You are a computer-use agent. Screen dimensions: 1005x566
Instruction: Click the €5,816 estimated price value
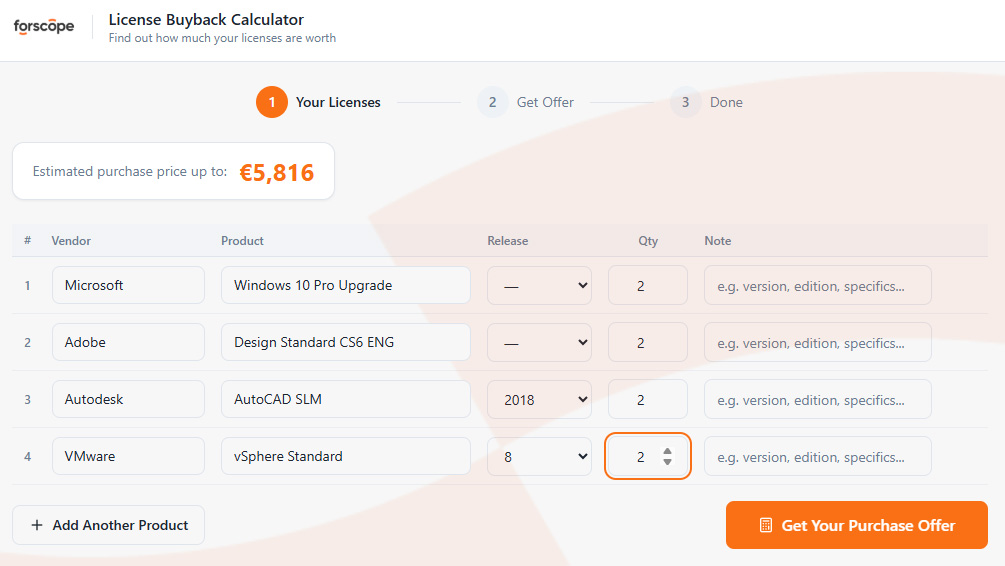(x=276, y=172)
